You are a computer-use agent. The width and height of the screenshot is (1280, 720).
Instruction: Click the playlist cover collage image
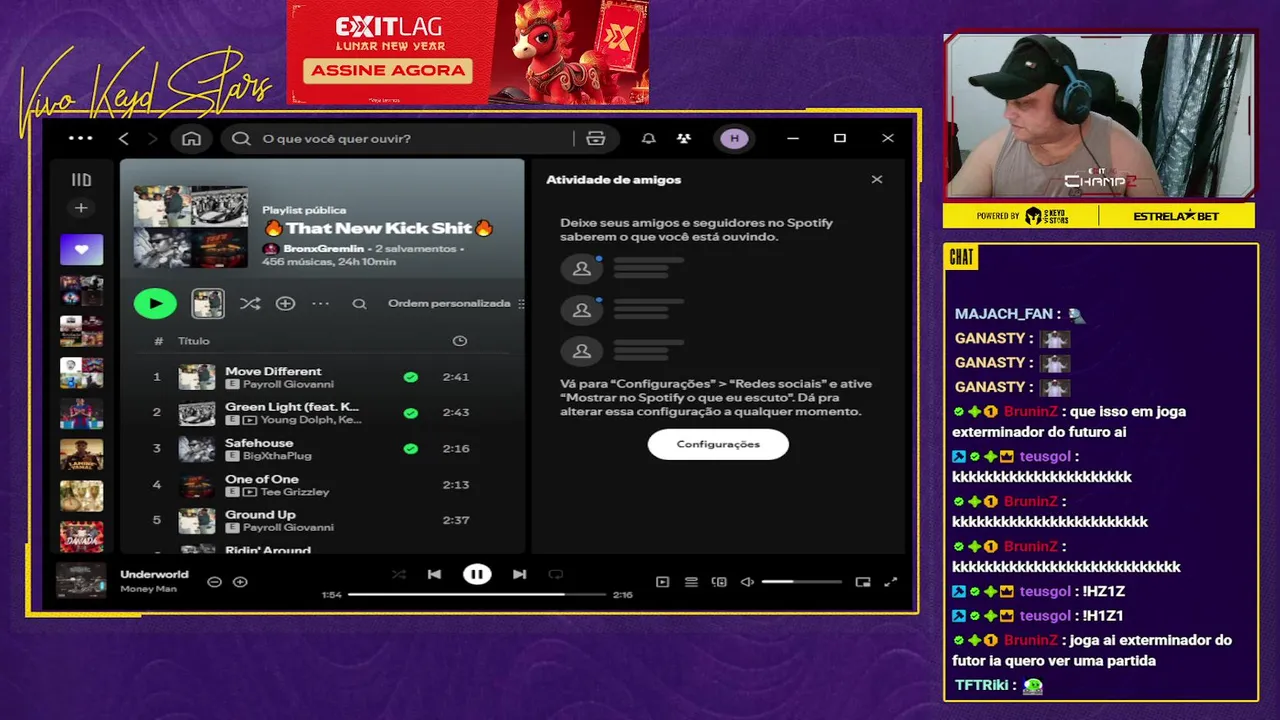(x=191, y=226)
